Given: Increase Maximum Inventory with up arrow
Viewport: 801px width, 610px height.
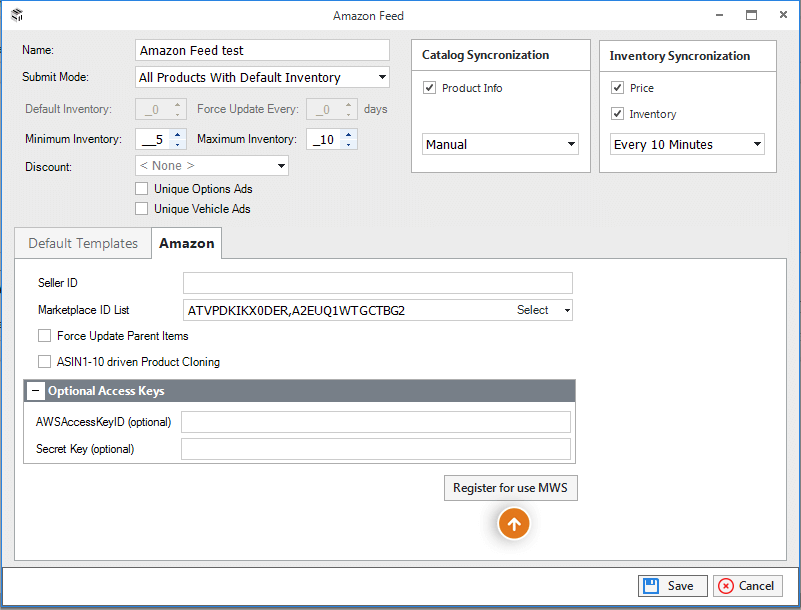Looking at the screenshot, I should pos(348,134).
